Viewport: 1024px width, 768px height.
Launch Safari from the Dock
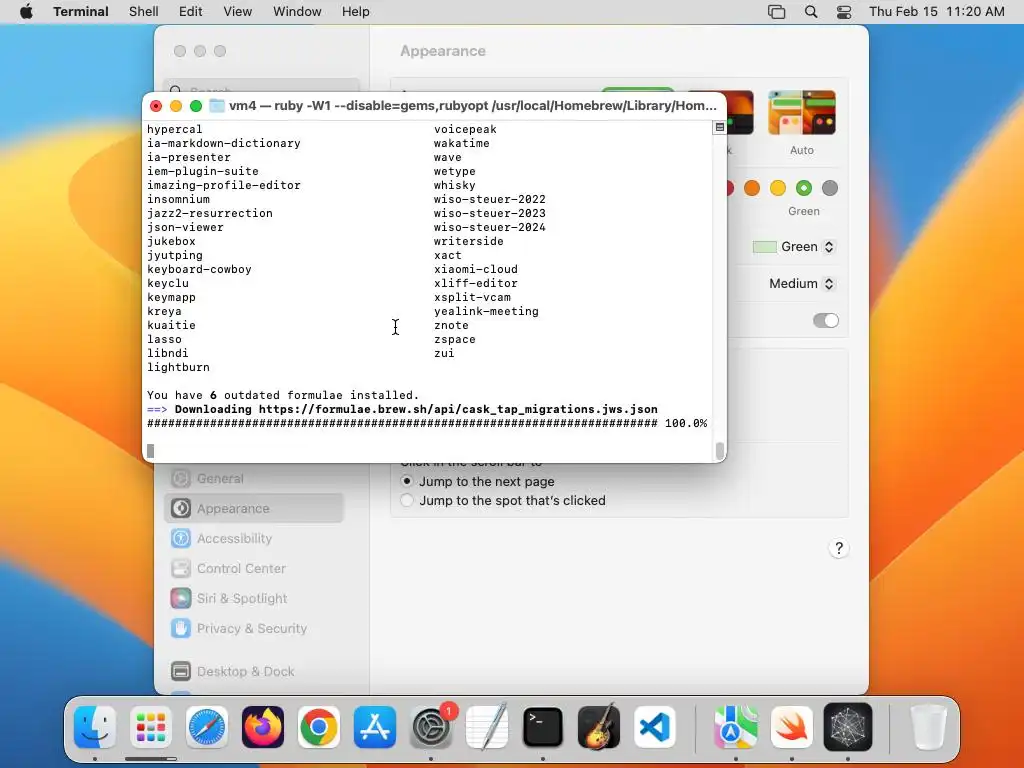[207, 727]
